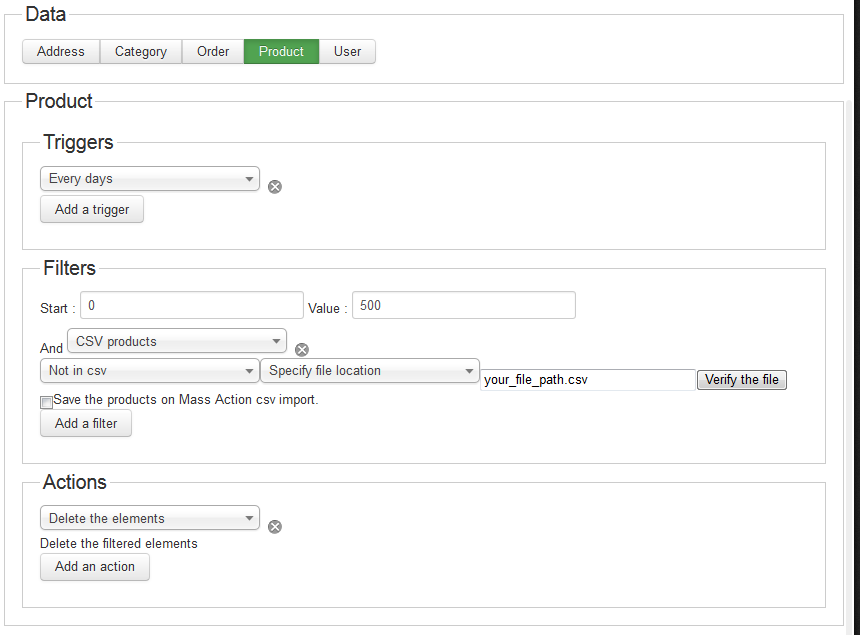Remove the CSV products filter
Image resolution: width=860 pixels, height=635 pixels.
point(302,350)
